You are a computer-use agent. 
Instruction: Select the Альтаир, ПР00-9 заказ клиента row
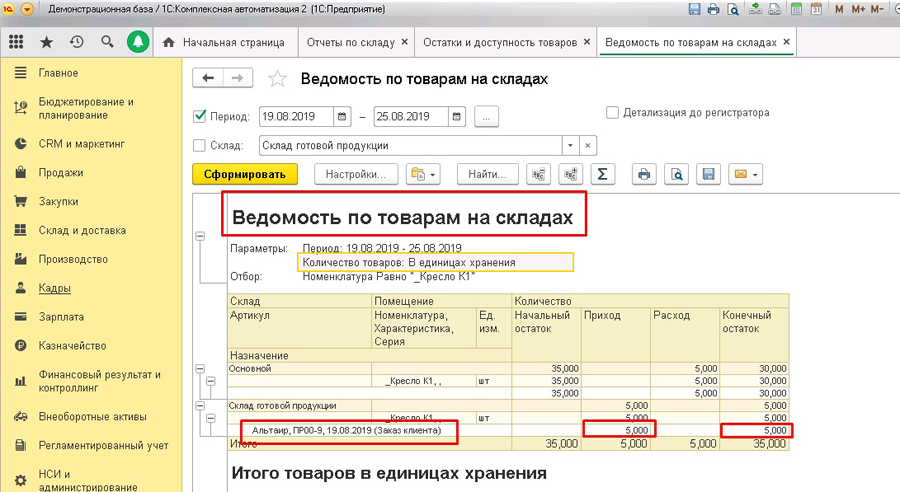[x=346, y=431]
